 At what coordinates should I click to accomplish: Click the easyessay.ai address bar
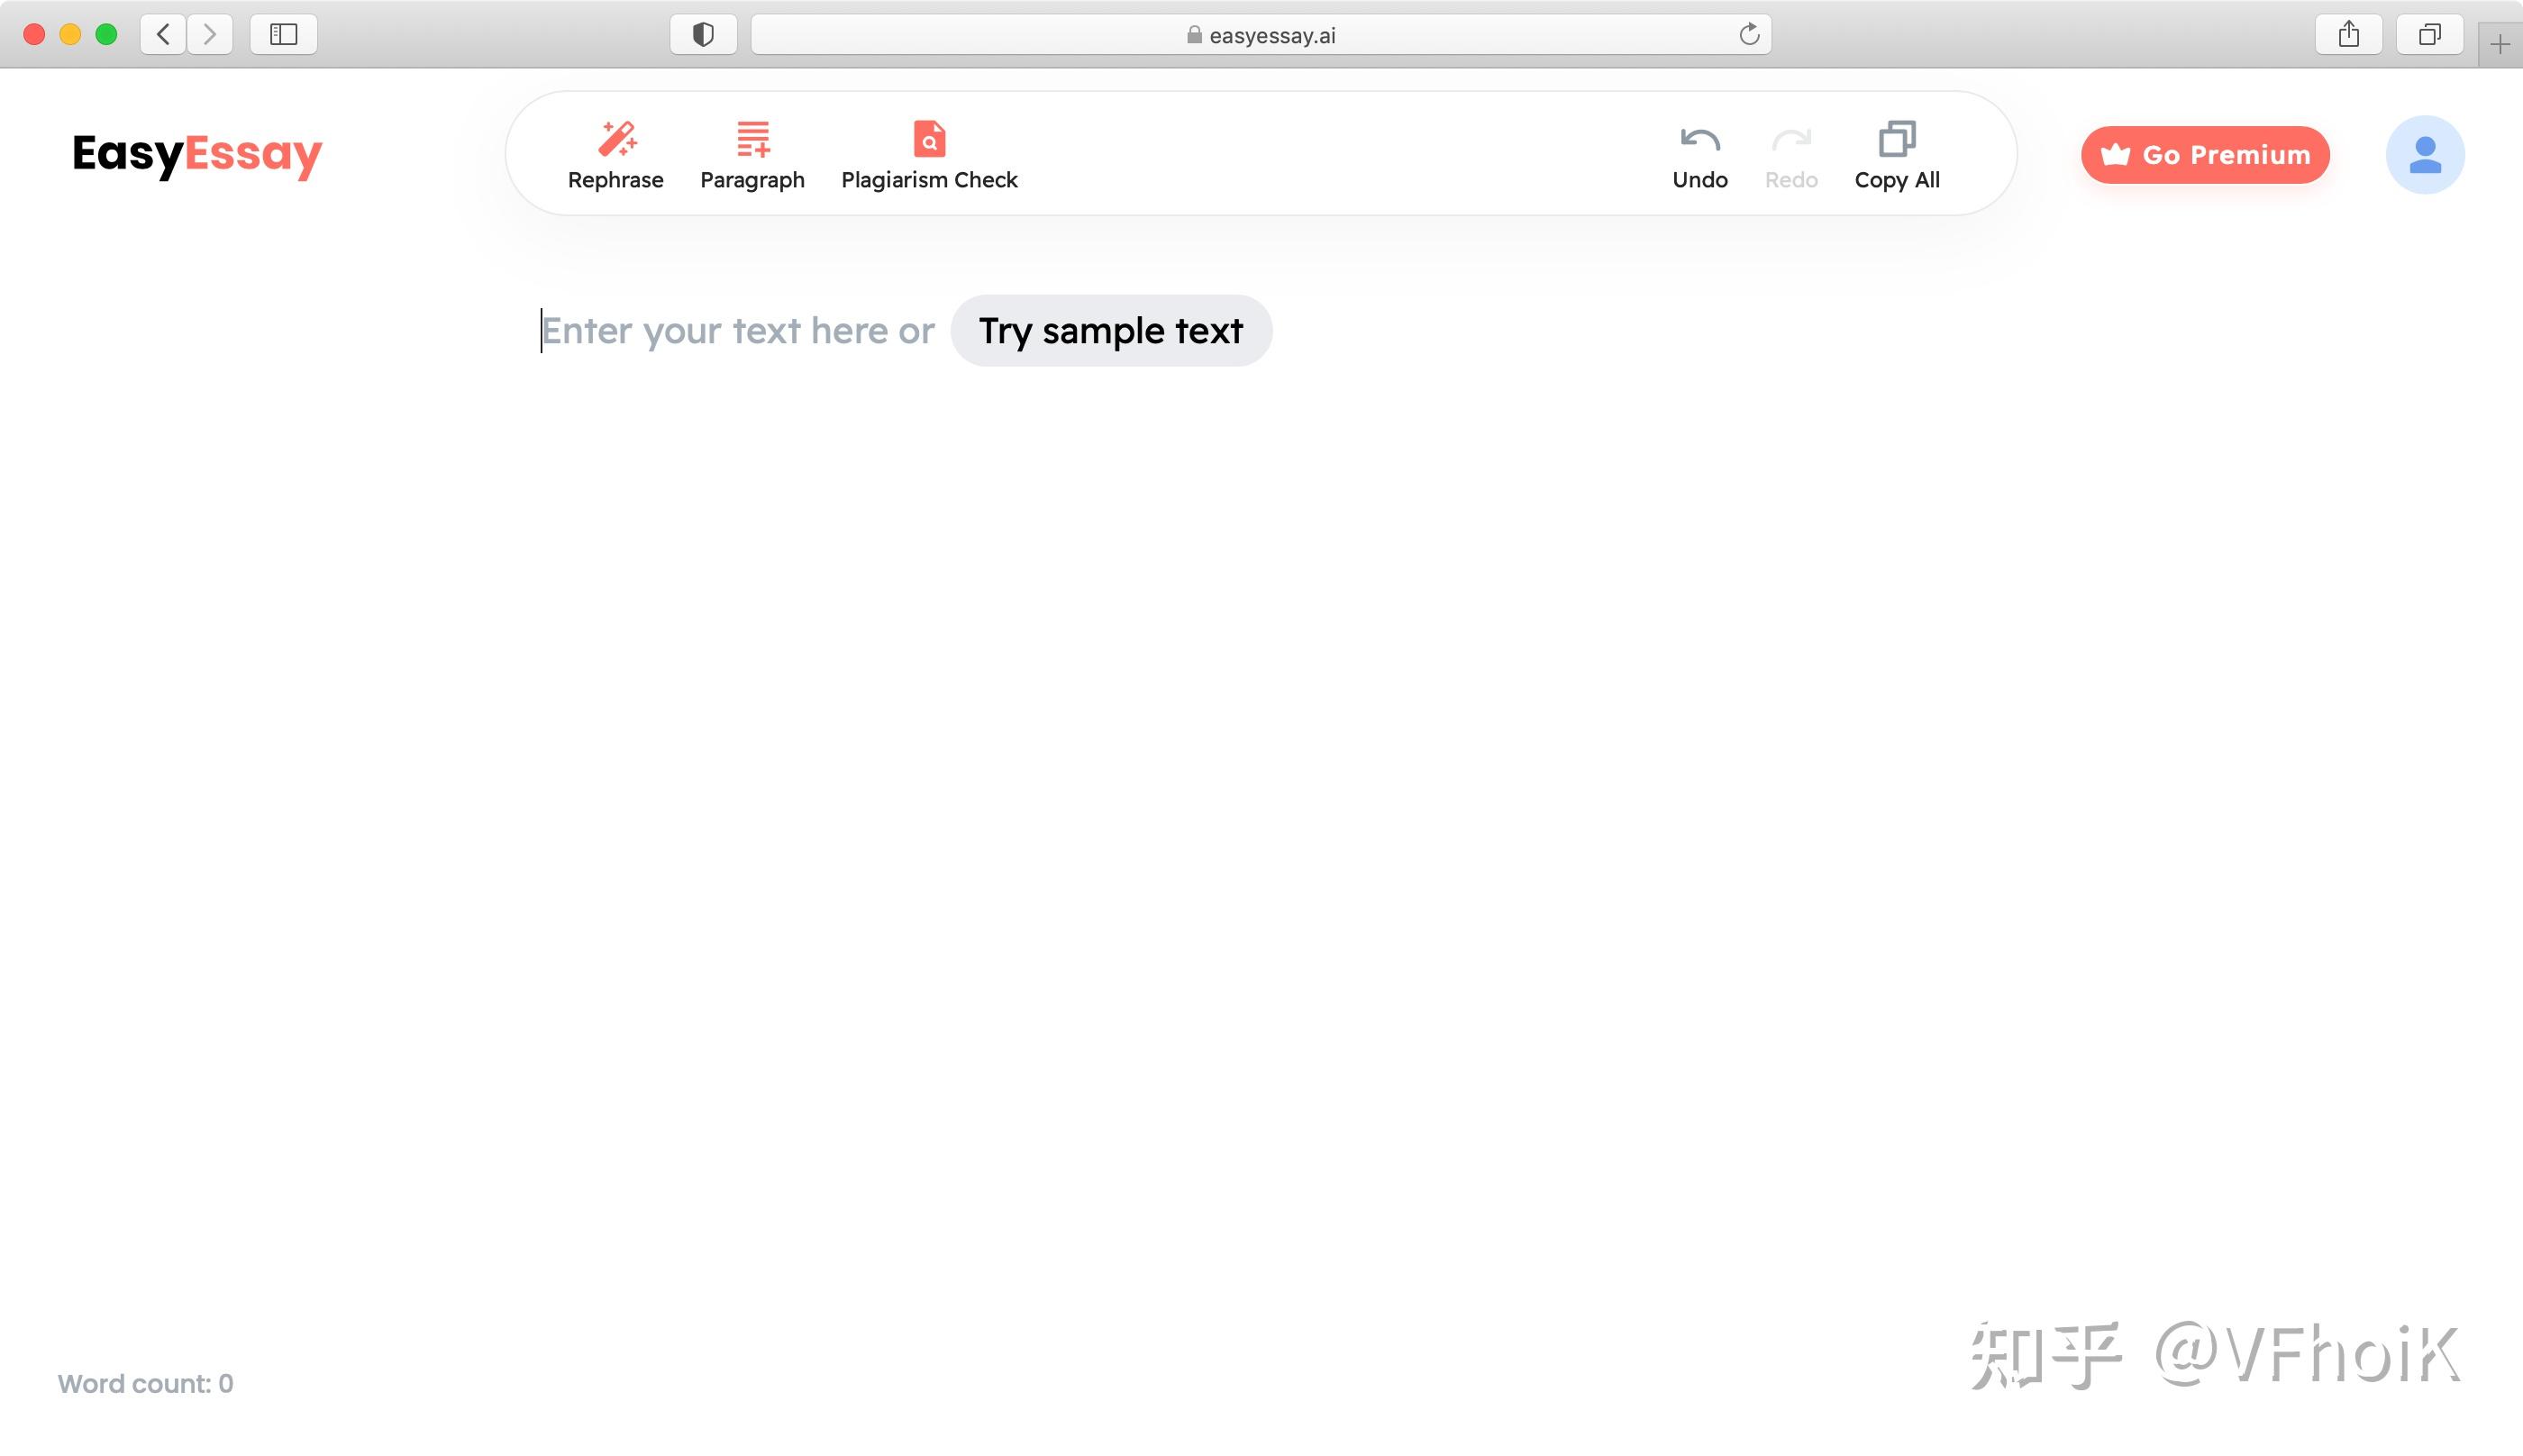(1260, 35)
